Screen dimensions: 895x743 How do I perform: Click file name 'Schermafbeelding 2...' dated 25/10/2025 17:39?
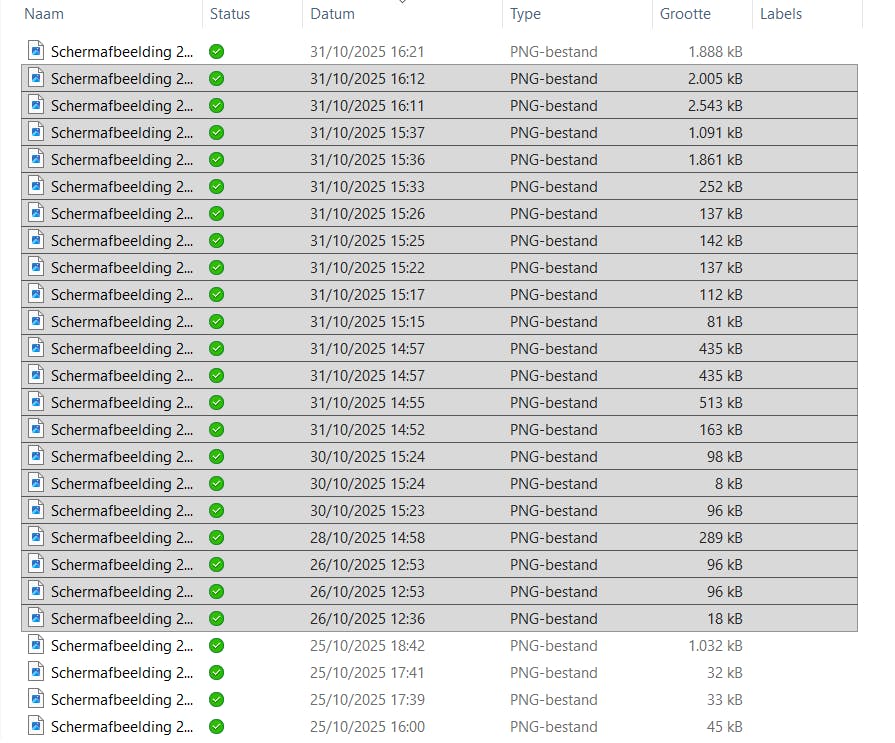pos(122,700)
